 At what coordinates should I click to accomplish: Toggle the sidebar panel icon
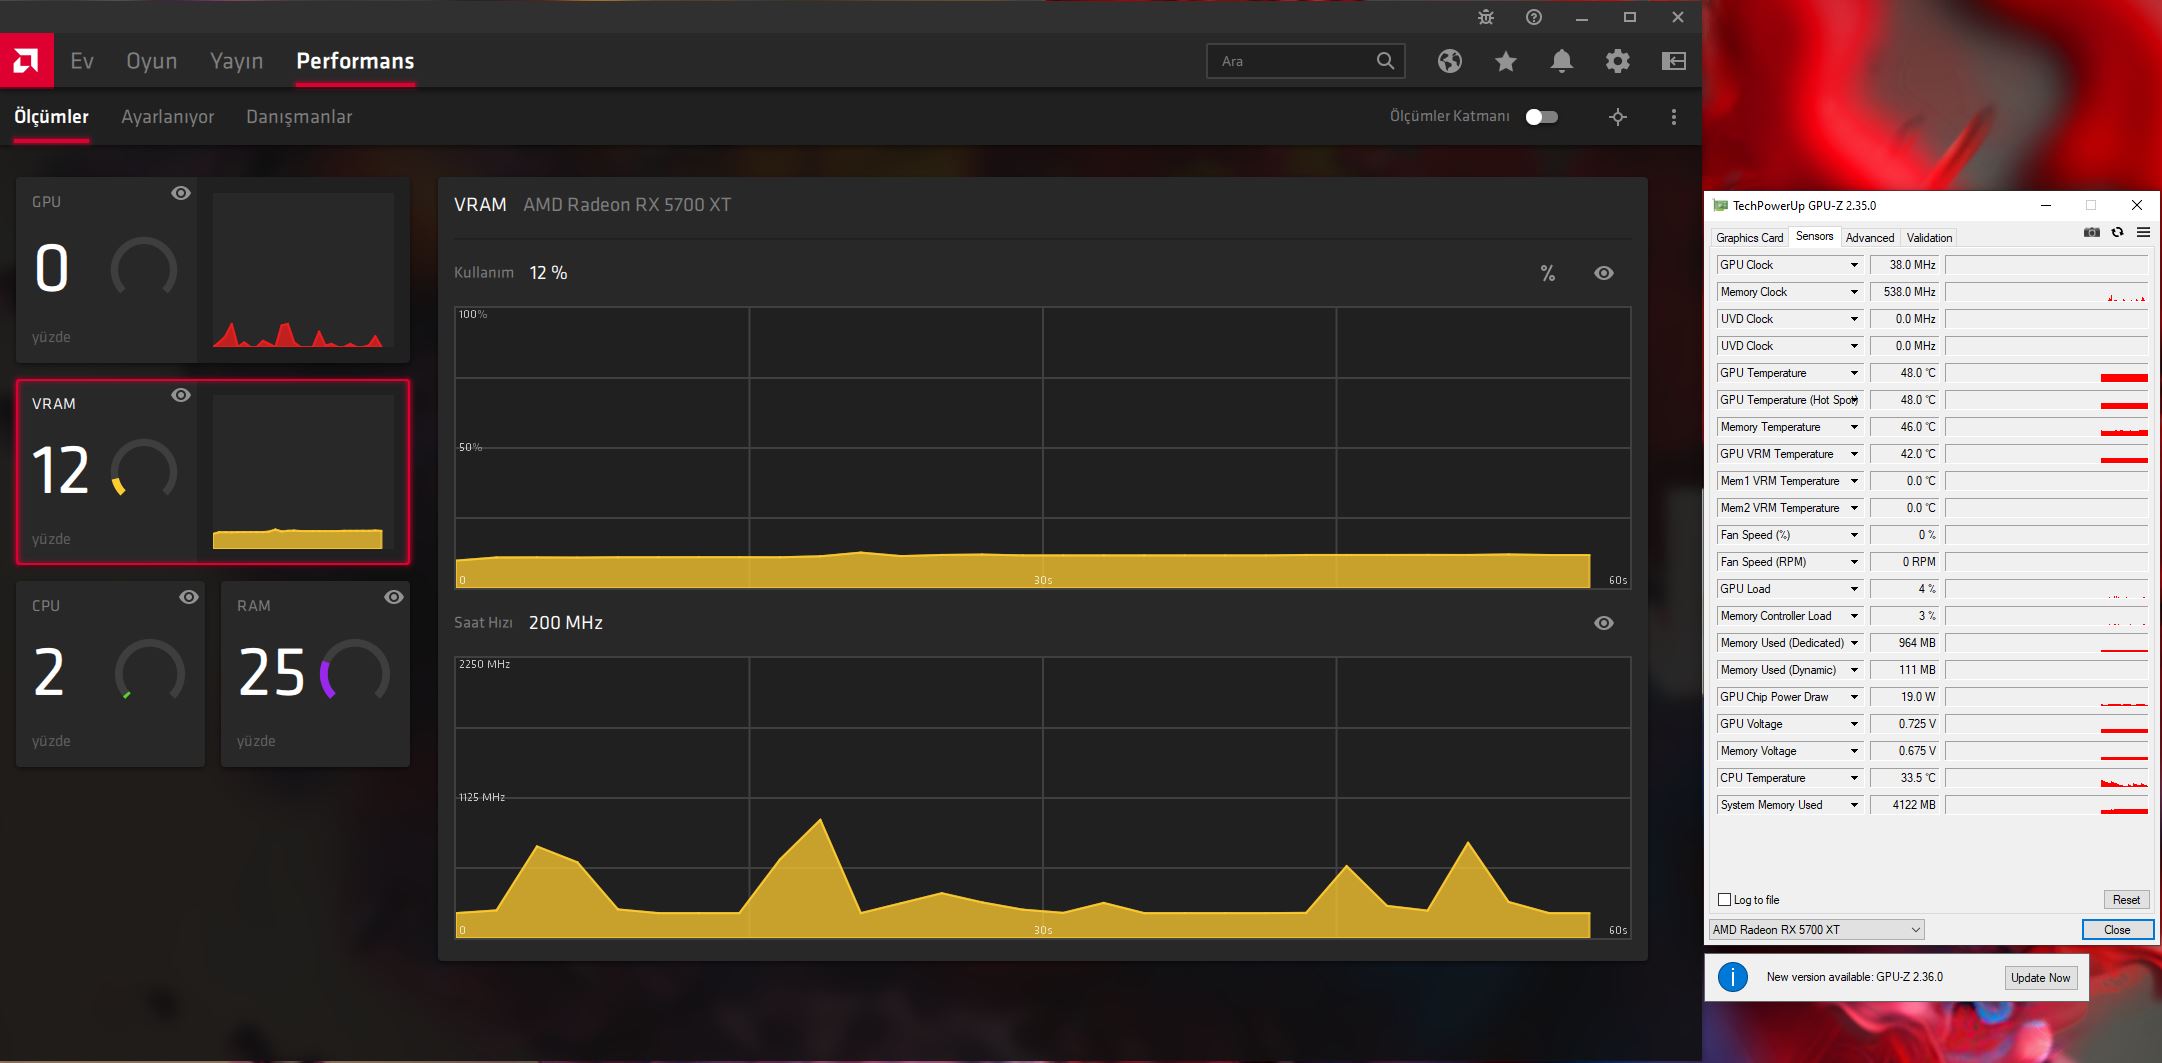coord(1674,61)
